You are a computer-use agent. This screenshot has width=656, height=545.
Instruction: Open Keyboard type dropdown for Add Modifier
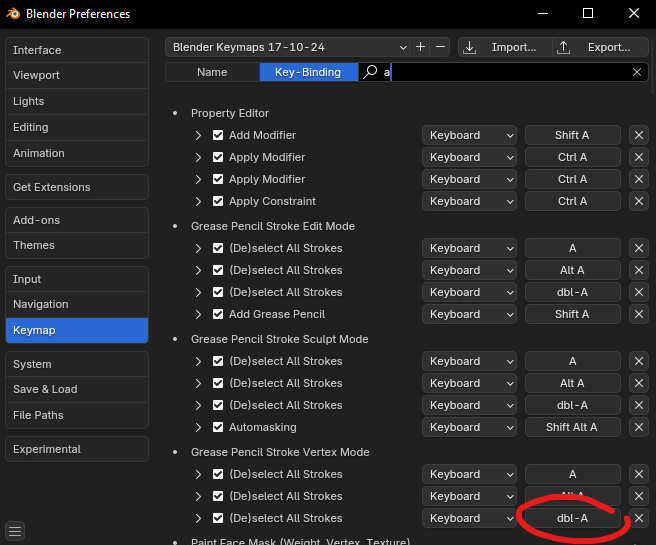pyautogui.click(x=469, y=135)
